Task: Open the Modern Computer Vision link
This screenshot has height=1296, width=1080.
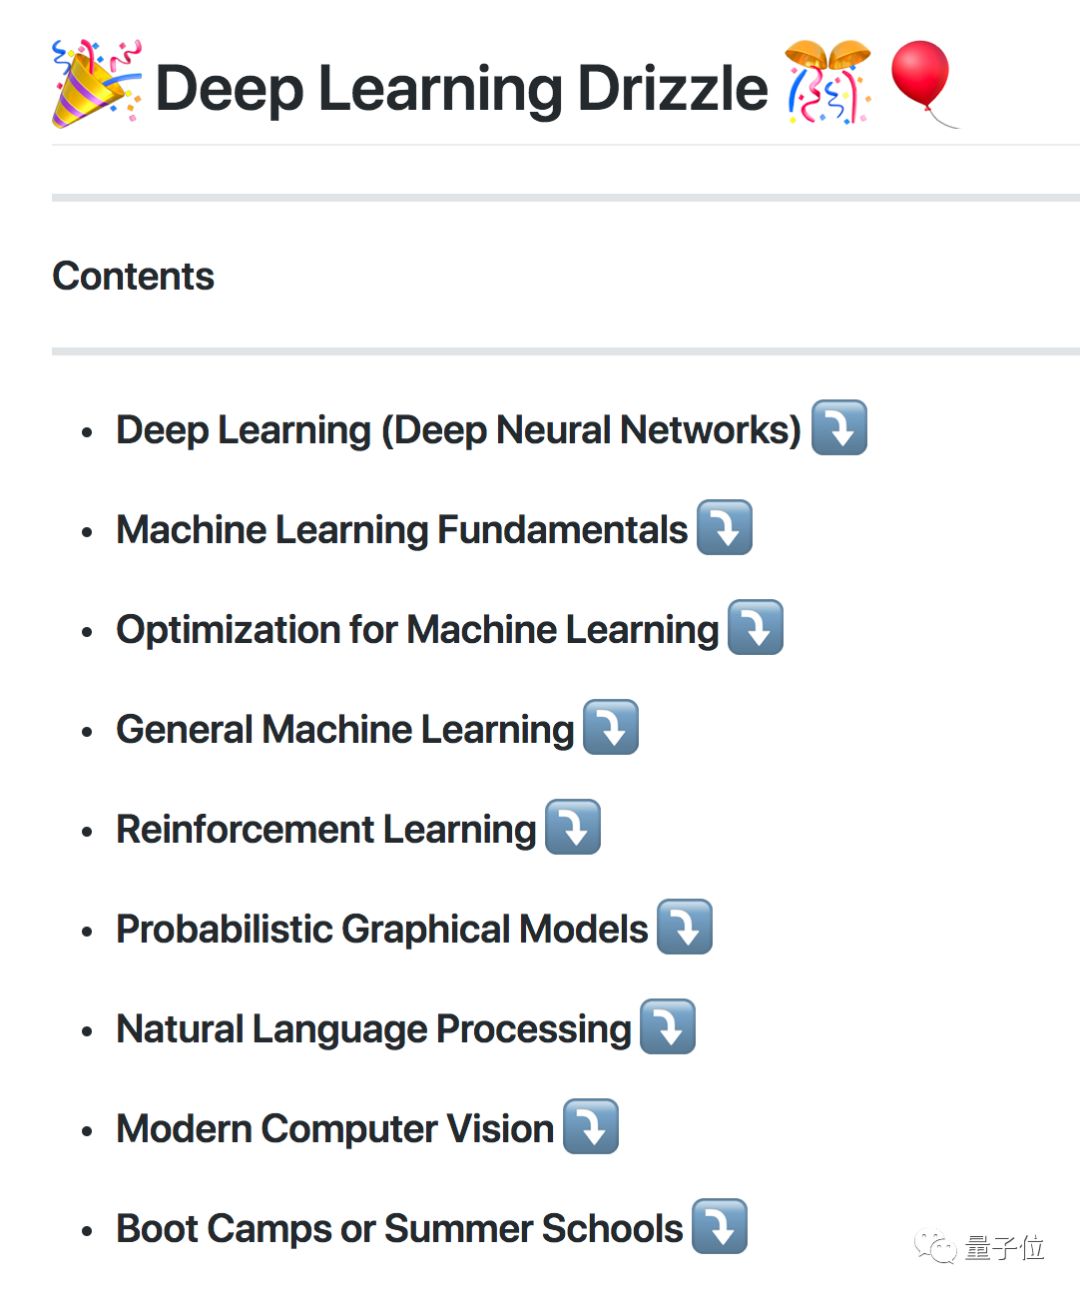Action: click(x=335, y=1130)
